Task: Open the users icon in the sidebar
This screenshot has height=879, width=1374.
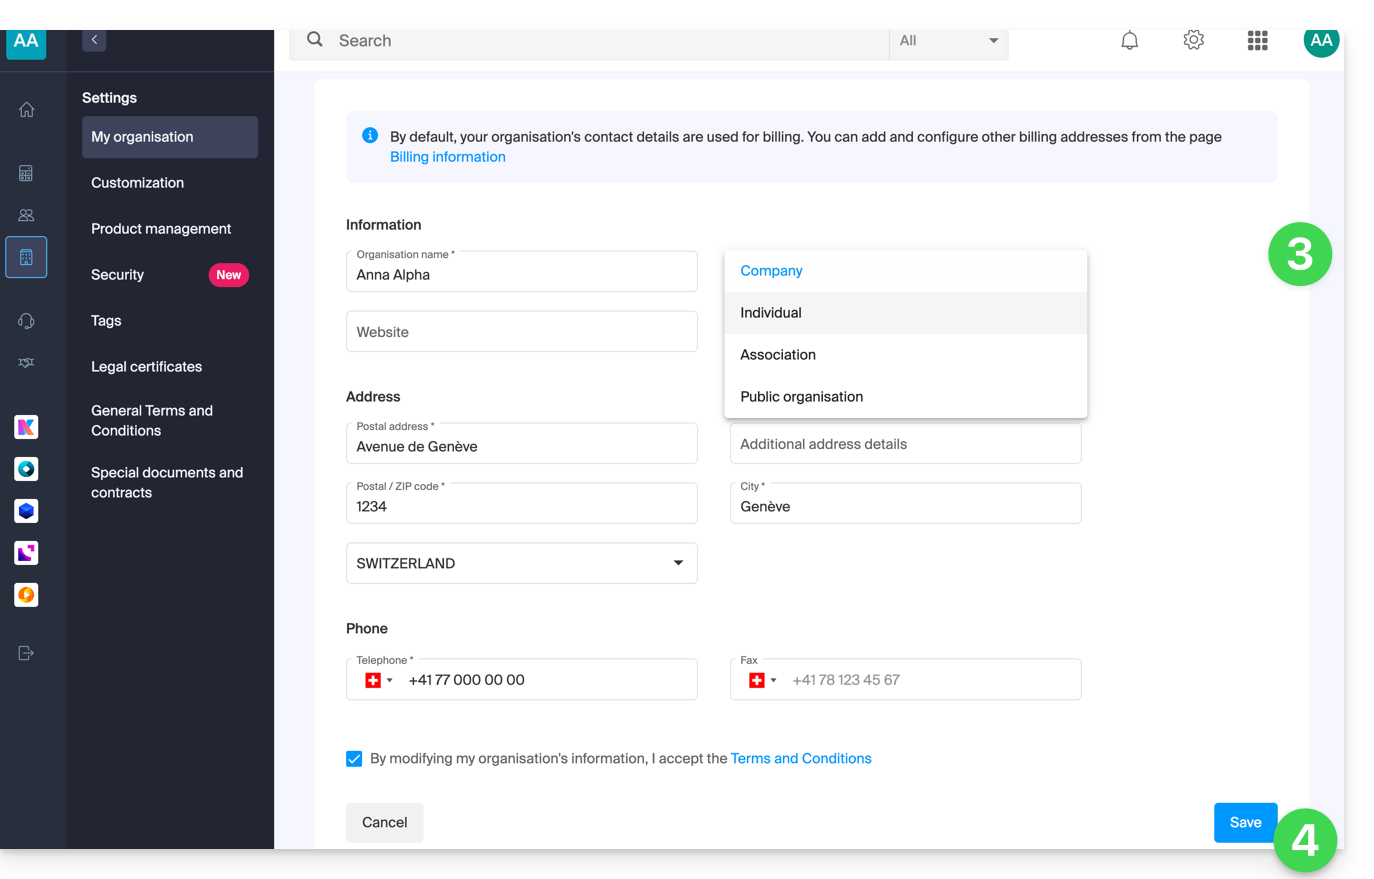Action: click(27, 215)
